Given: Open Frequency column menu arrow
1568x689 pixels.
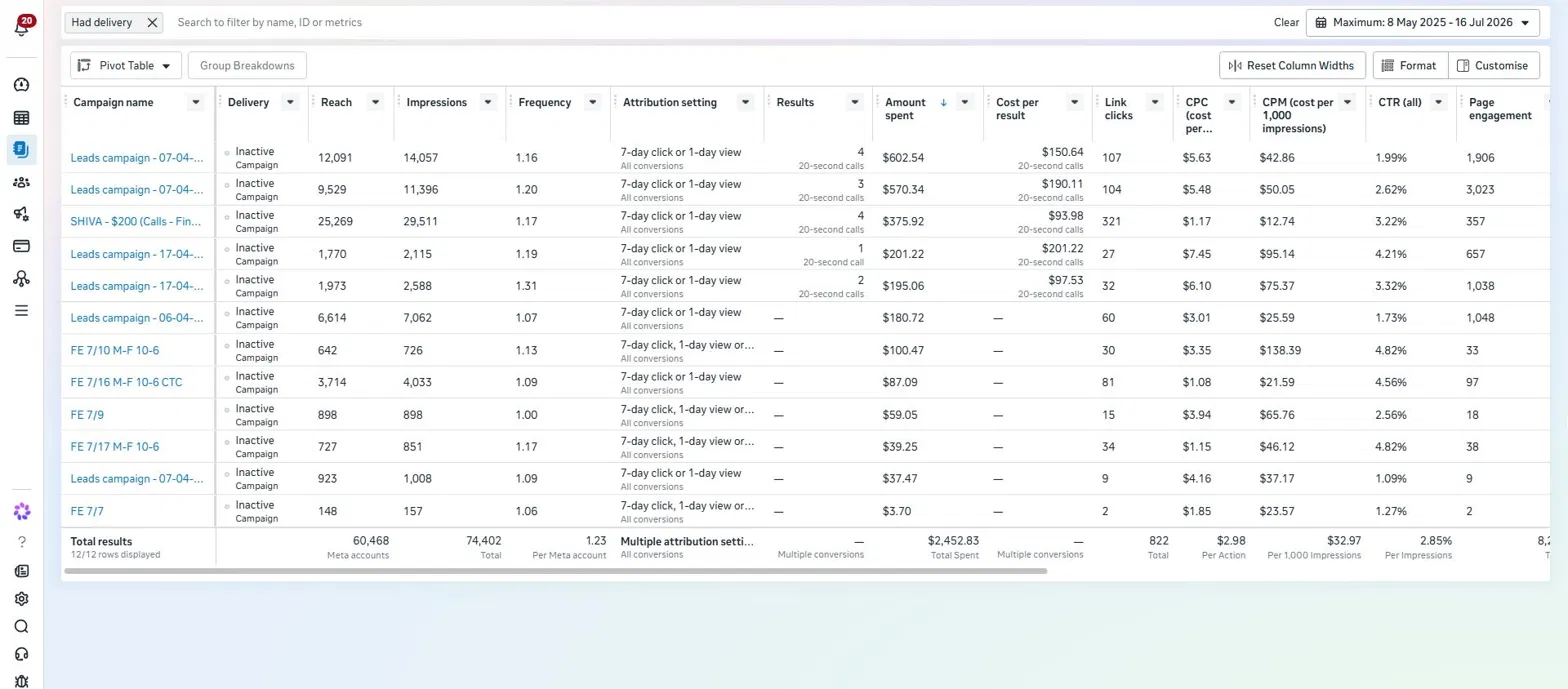Looking at the screenshot, I should (x=593, y=102).
